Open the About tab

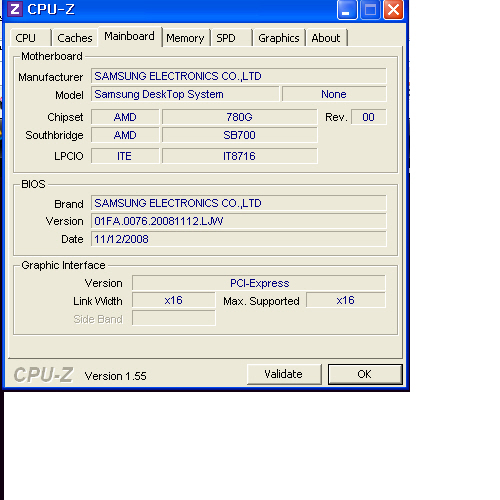pos(327,38)
